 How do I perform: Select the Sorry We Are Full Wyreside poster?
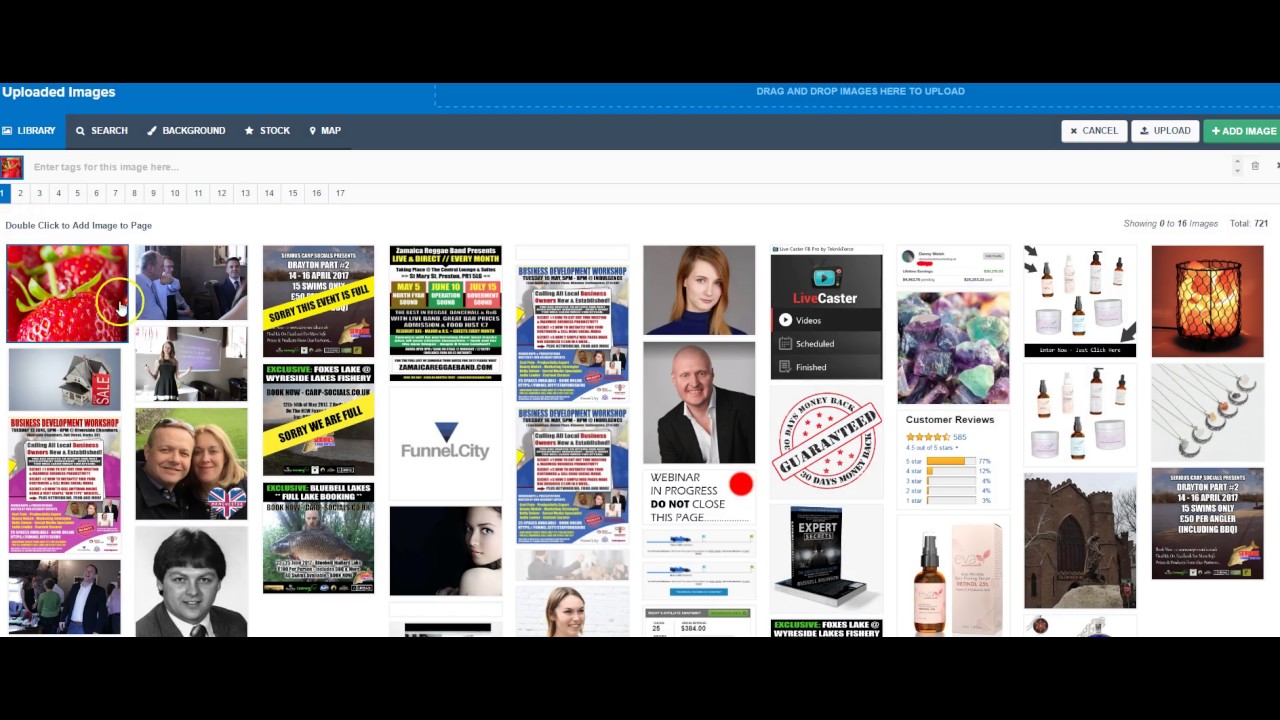318,420
